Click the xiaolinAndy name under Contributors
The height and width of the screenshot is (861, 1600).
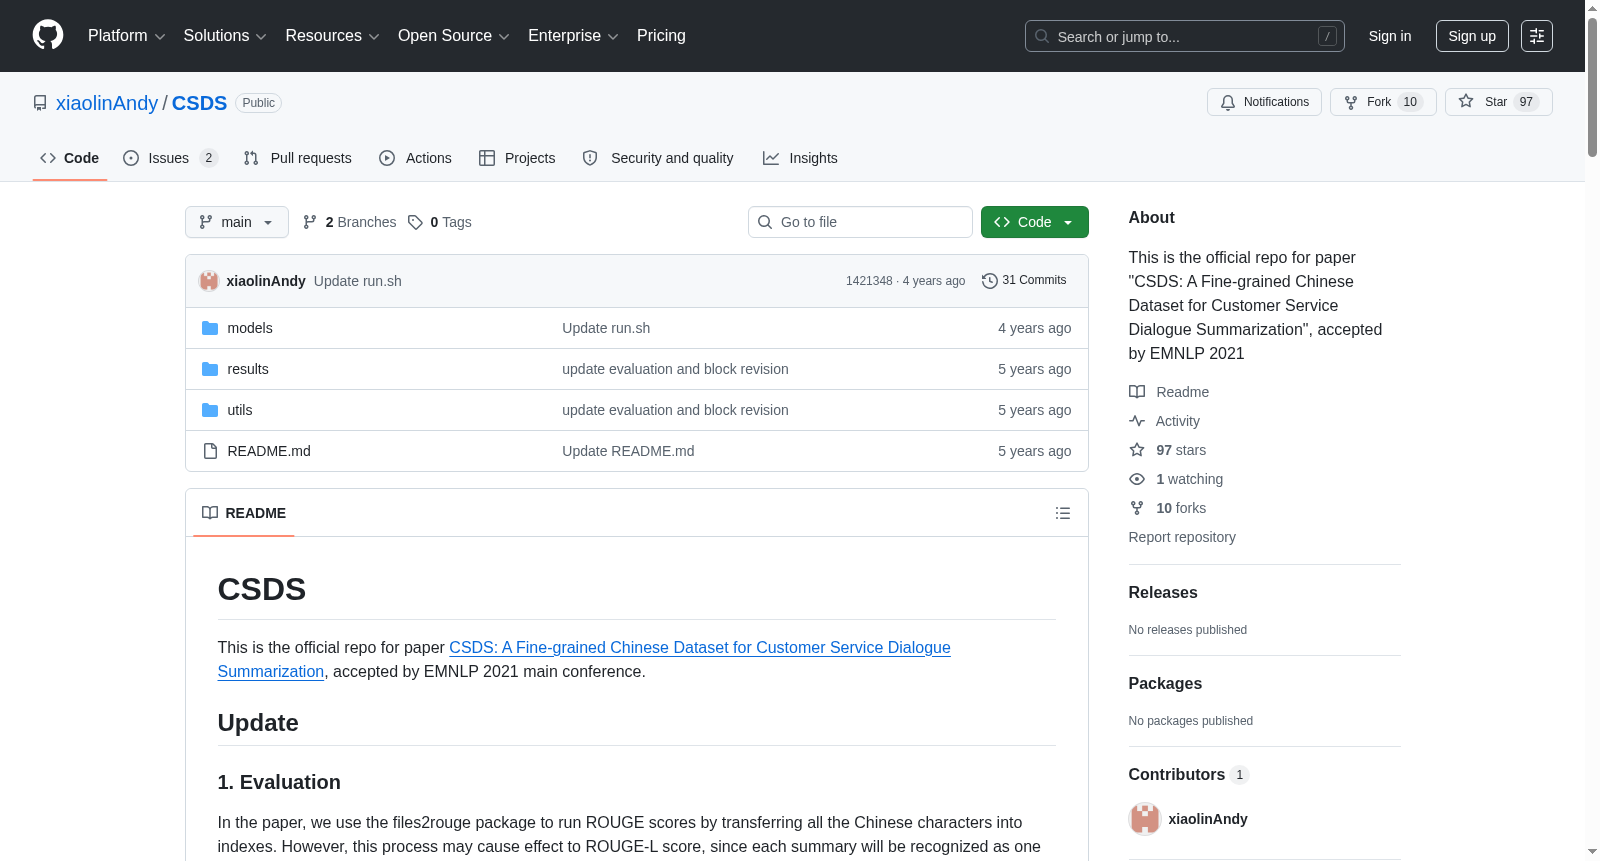point(1208,819)
